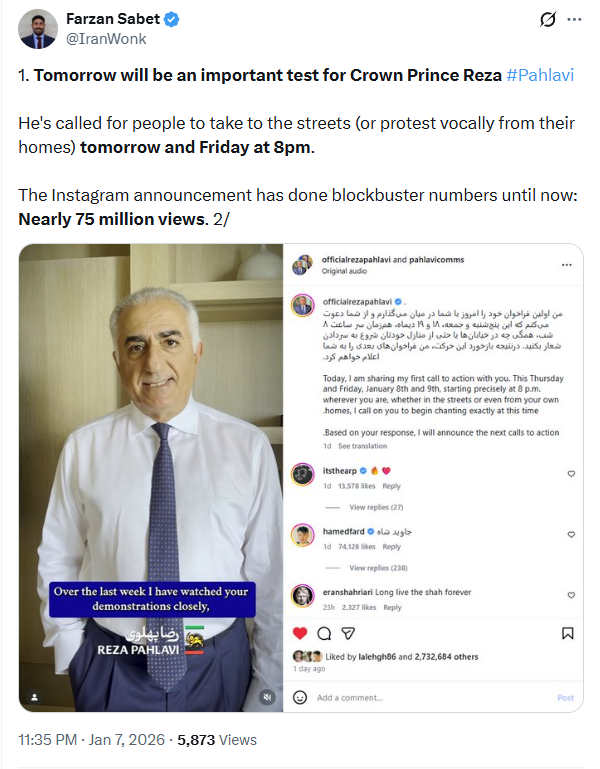
Task: Open the Grok icon next to the tweet menu
Action: click(x=548, y=20)
